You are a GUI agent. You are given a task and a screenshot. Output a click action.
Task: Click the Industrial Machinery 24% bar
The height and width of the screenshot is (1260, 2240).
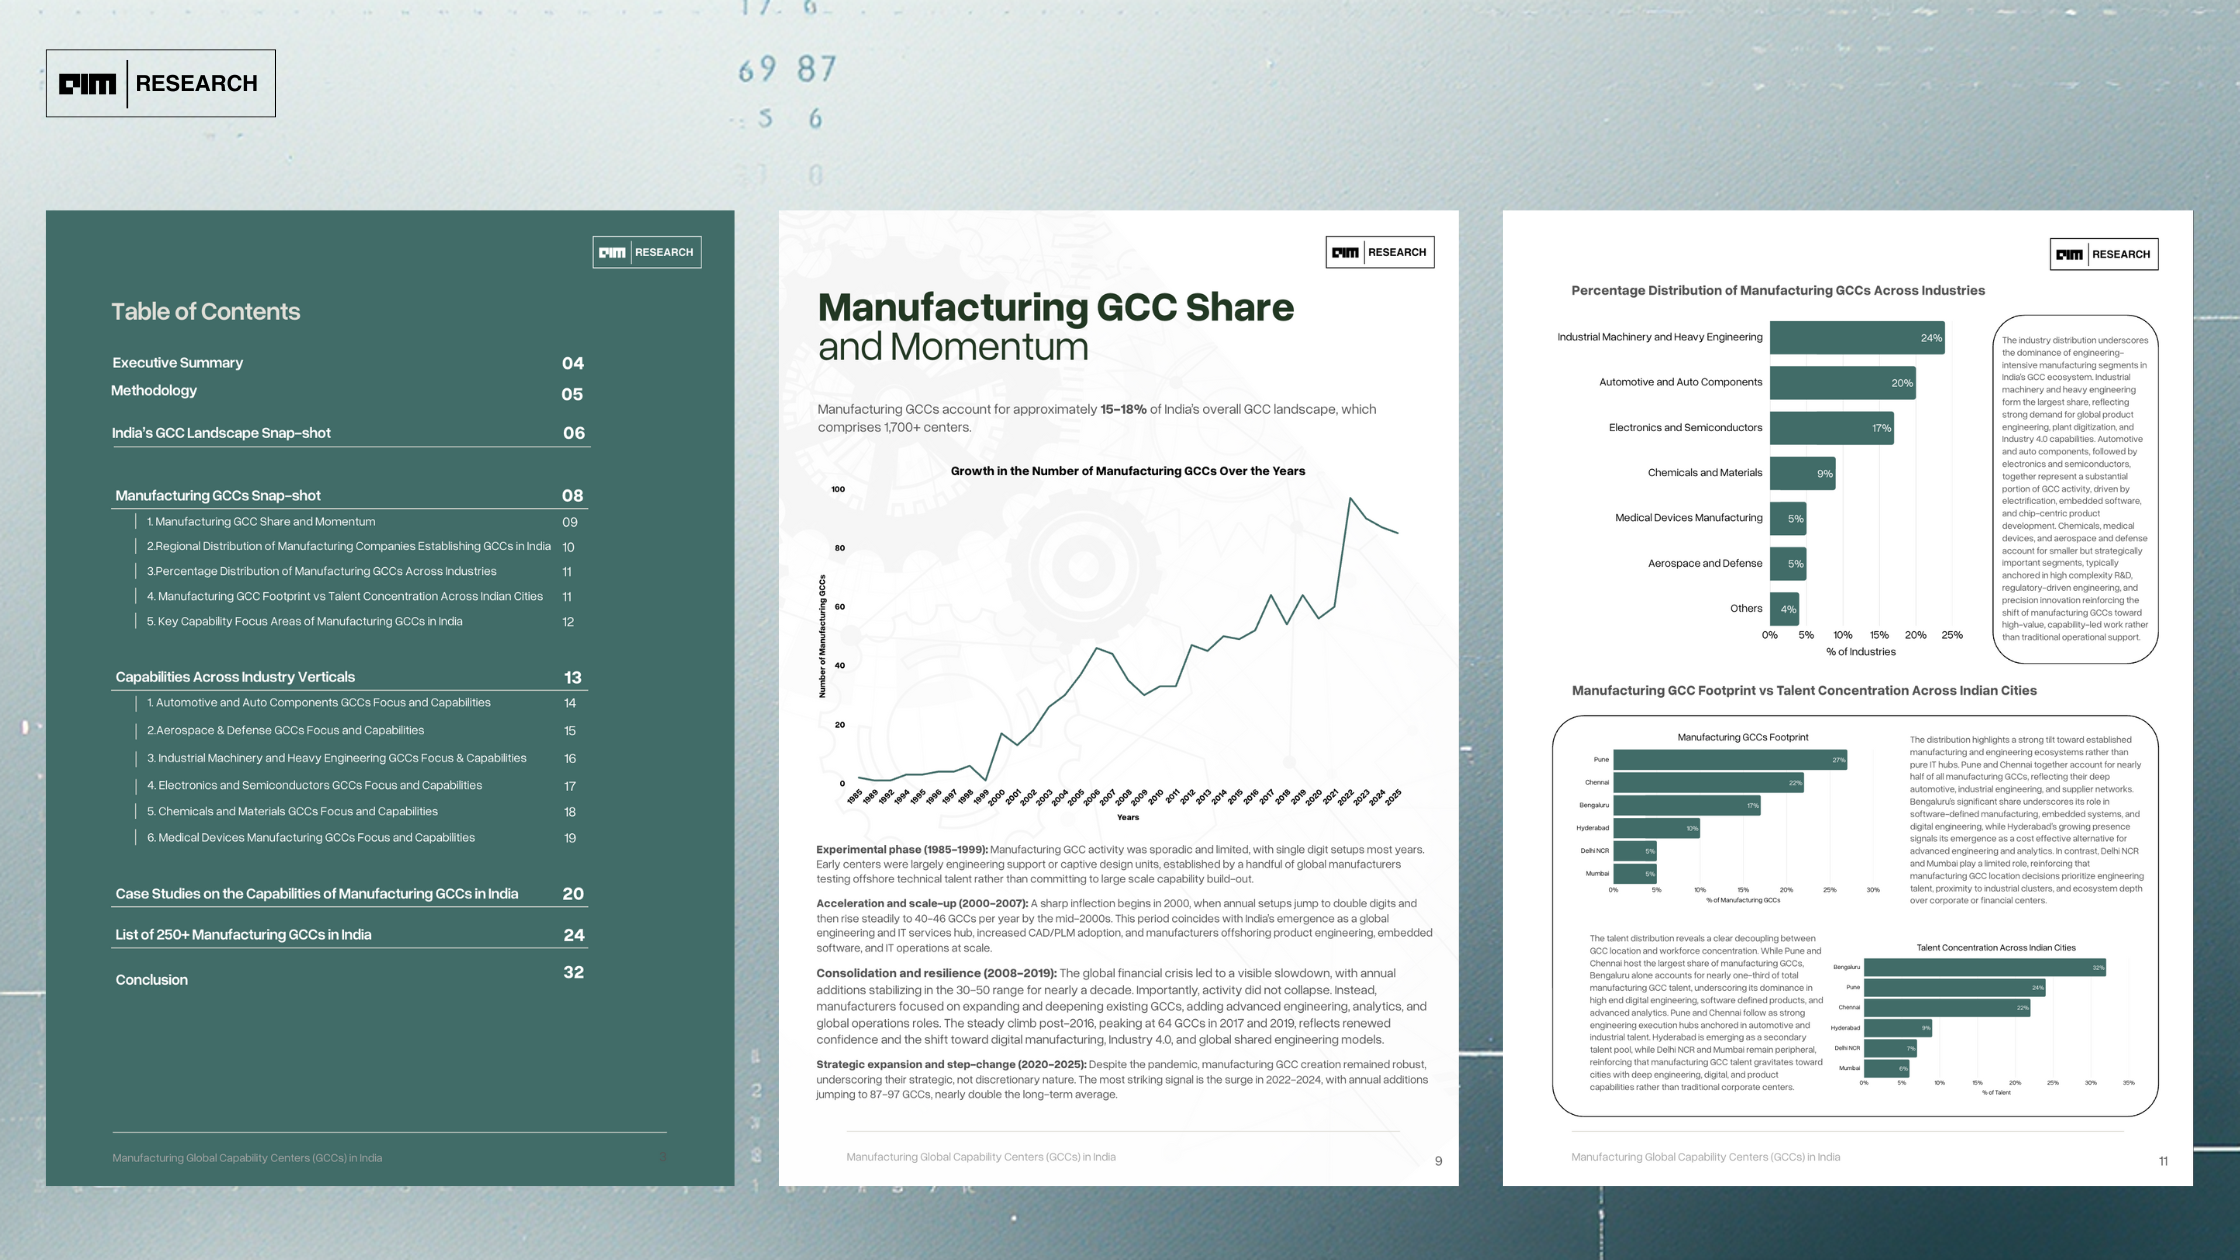click(1856, 338)
